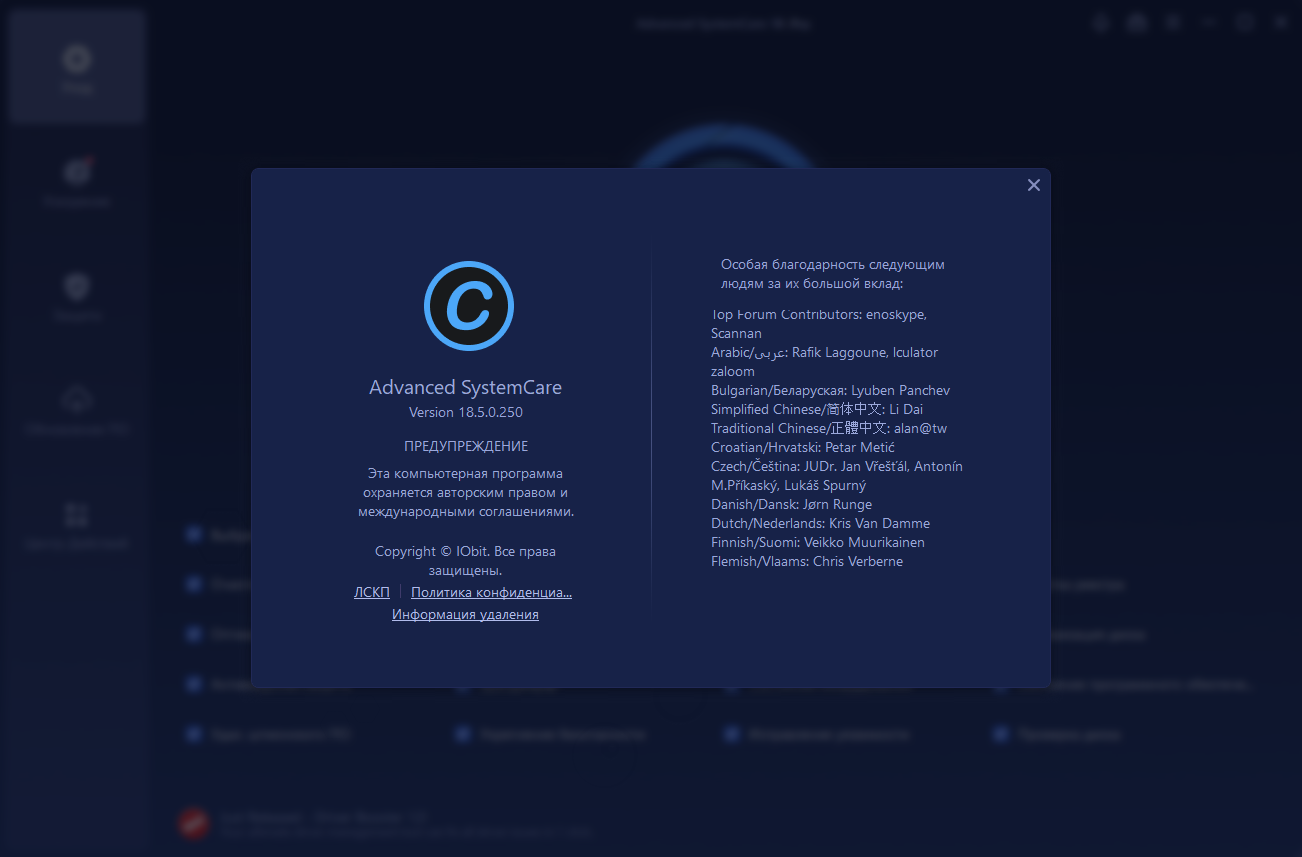The image size is (1302, 857).
Task: Click the Dutch/Nederlands: Kris Van Damme line
Action: pos(820,523)
